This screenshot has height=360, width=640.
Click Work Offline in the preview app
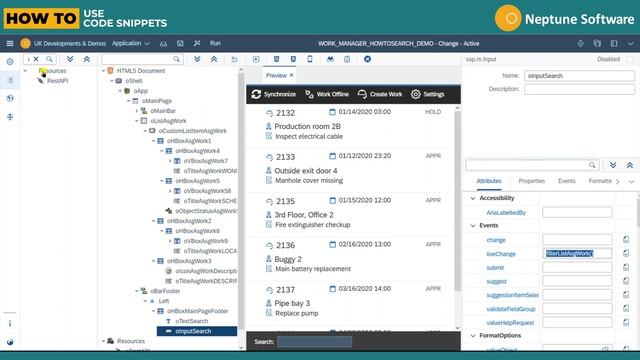click(327, 94)
